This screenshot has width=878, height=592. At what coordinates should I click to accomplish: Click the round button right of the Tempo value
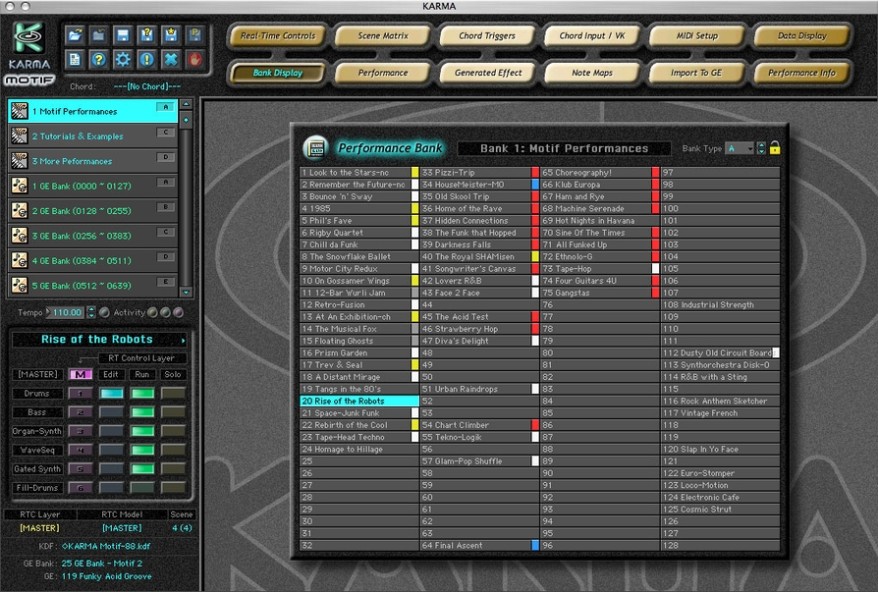pos(104,313)
